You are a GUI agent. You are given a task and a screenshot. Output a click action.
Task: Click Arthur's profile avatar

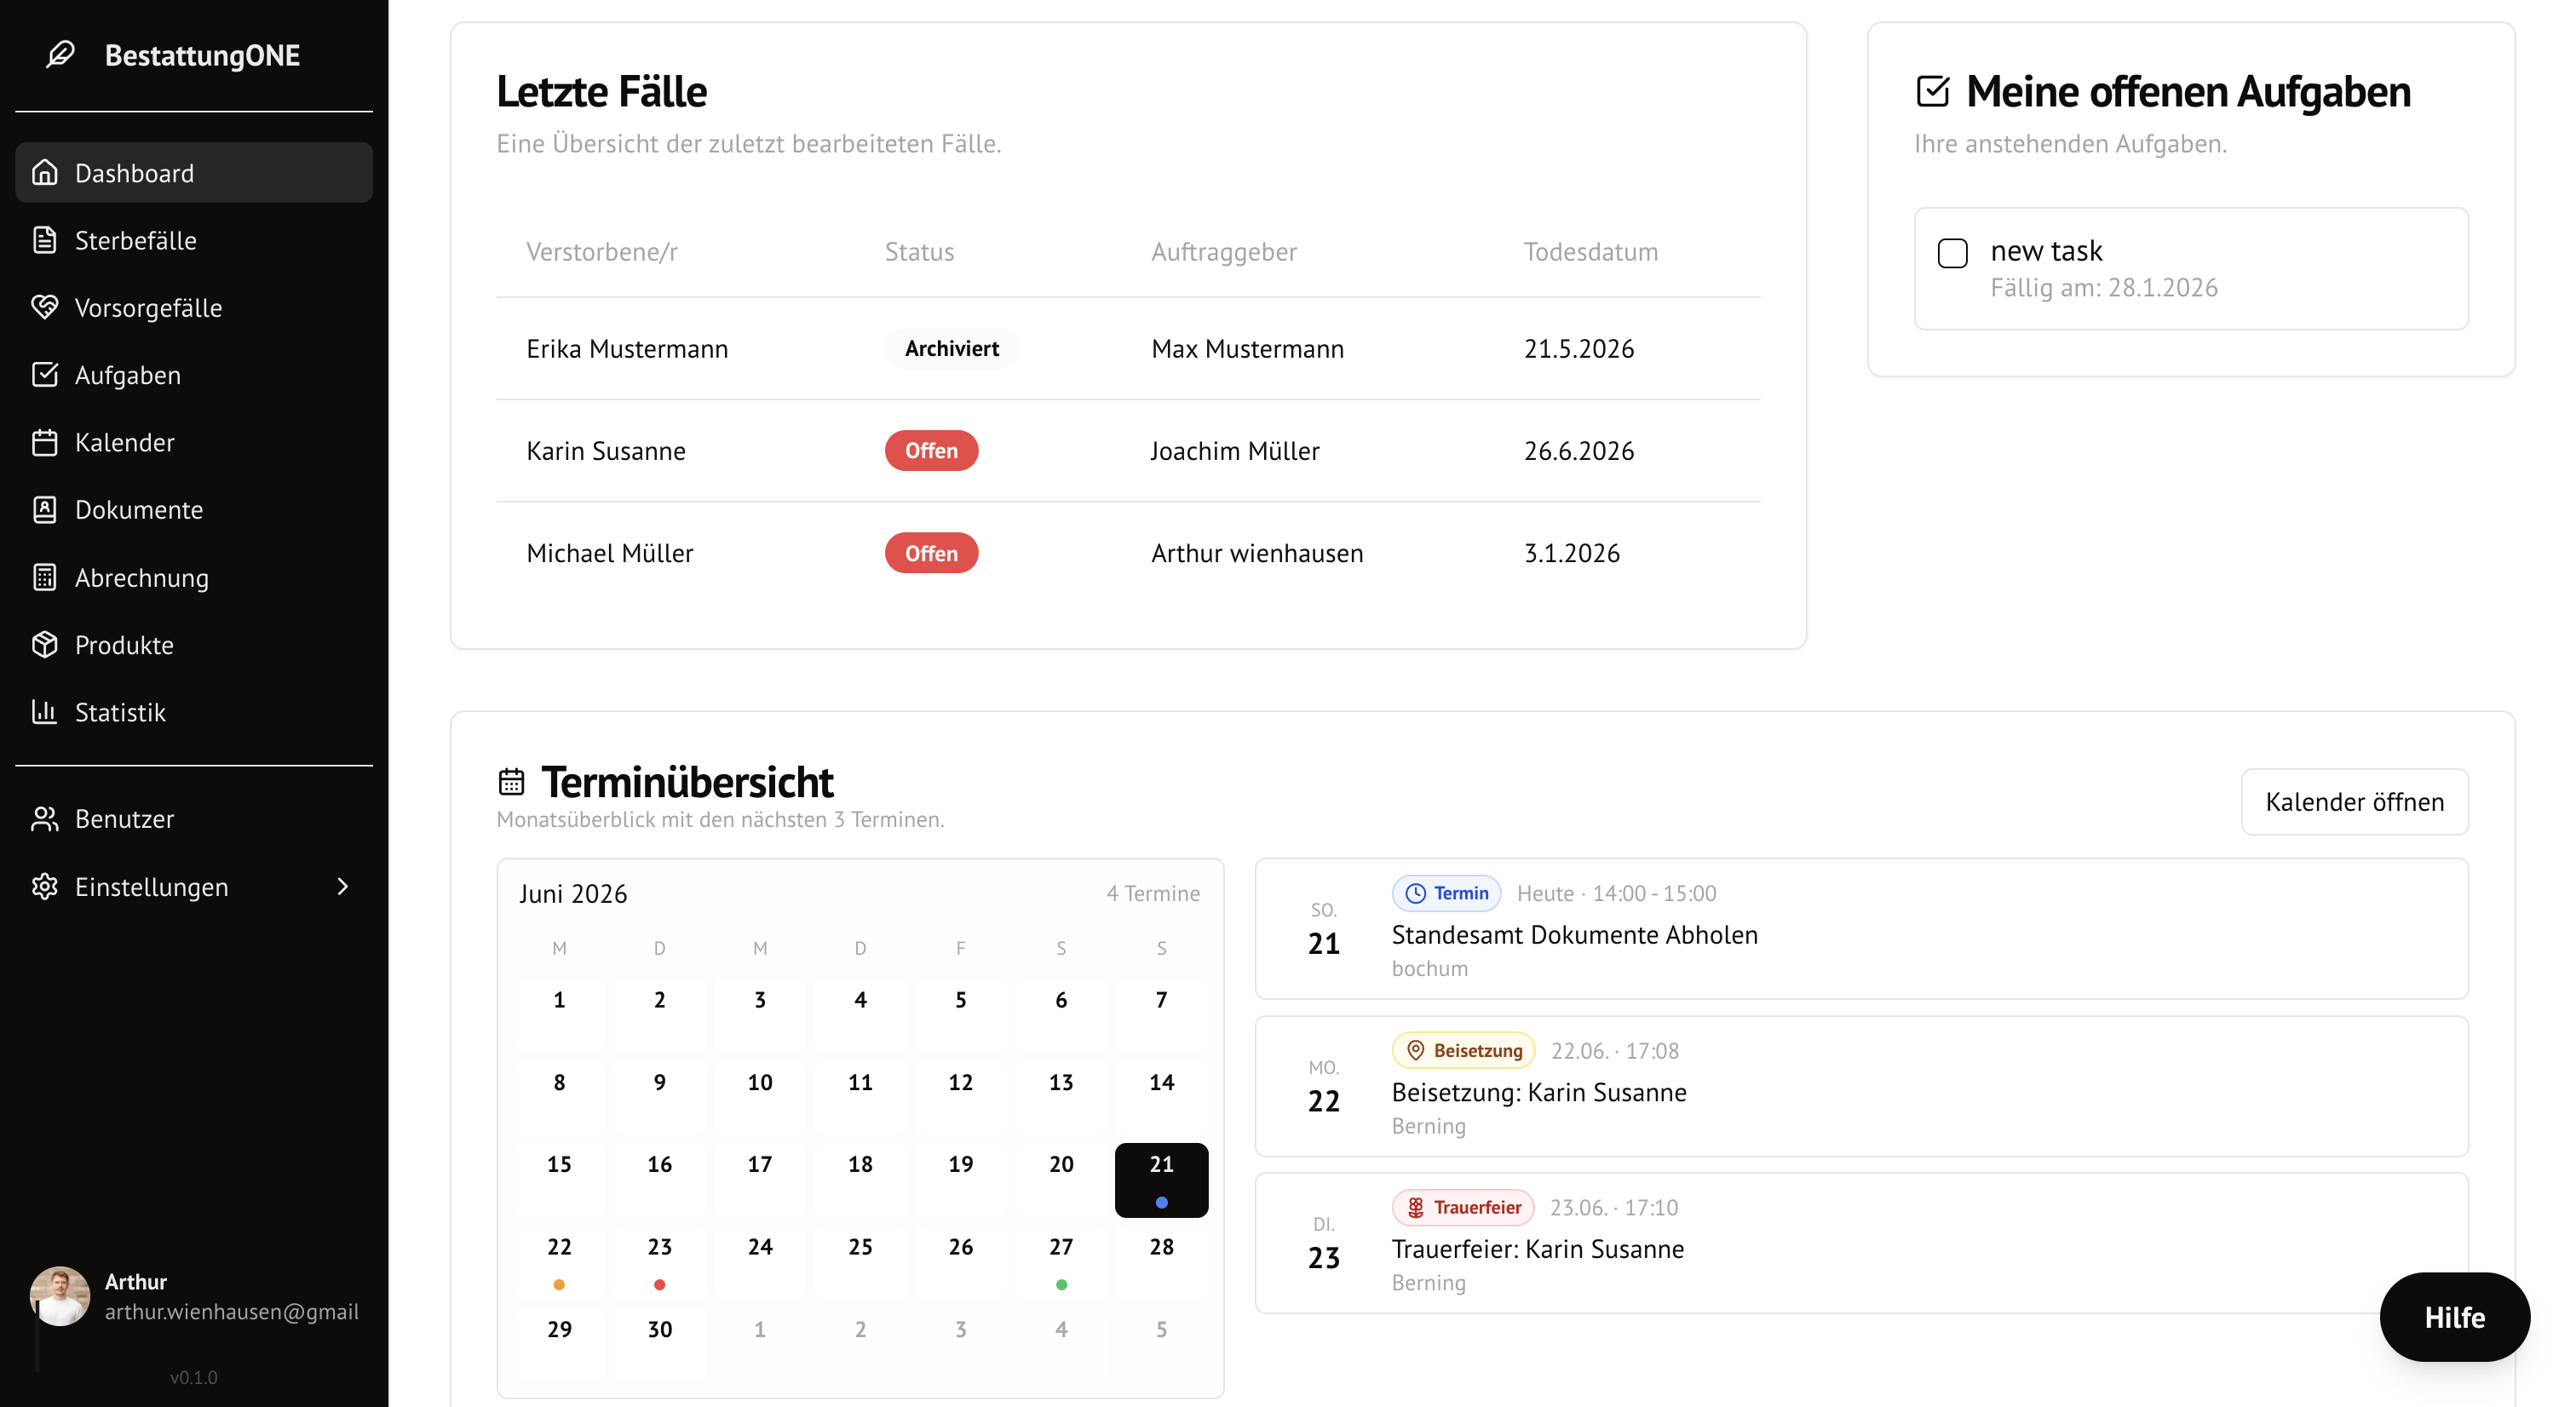(x=60, y=1296)
